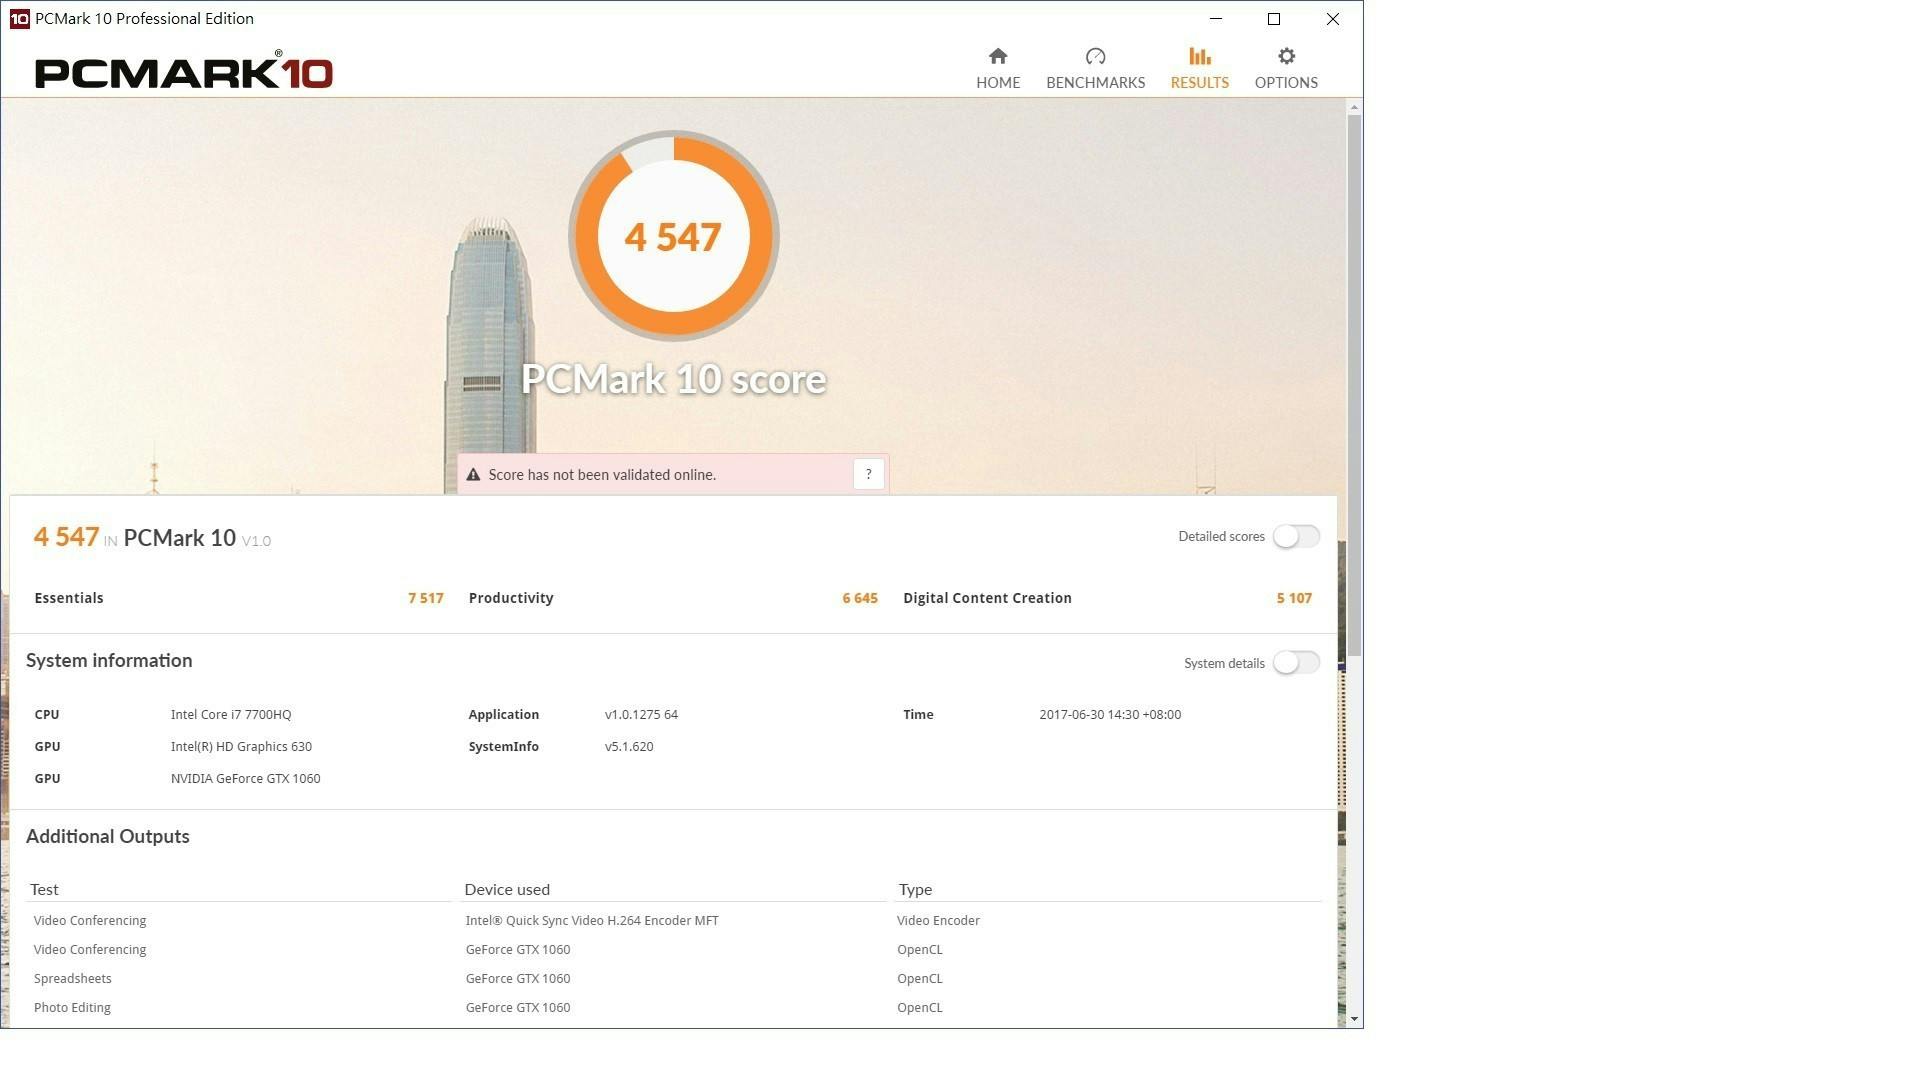Image resolution: width=1920 pixels, height=1080 pixels.
Task: Close the PCMark 10 window
Action: (1333, 19)
